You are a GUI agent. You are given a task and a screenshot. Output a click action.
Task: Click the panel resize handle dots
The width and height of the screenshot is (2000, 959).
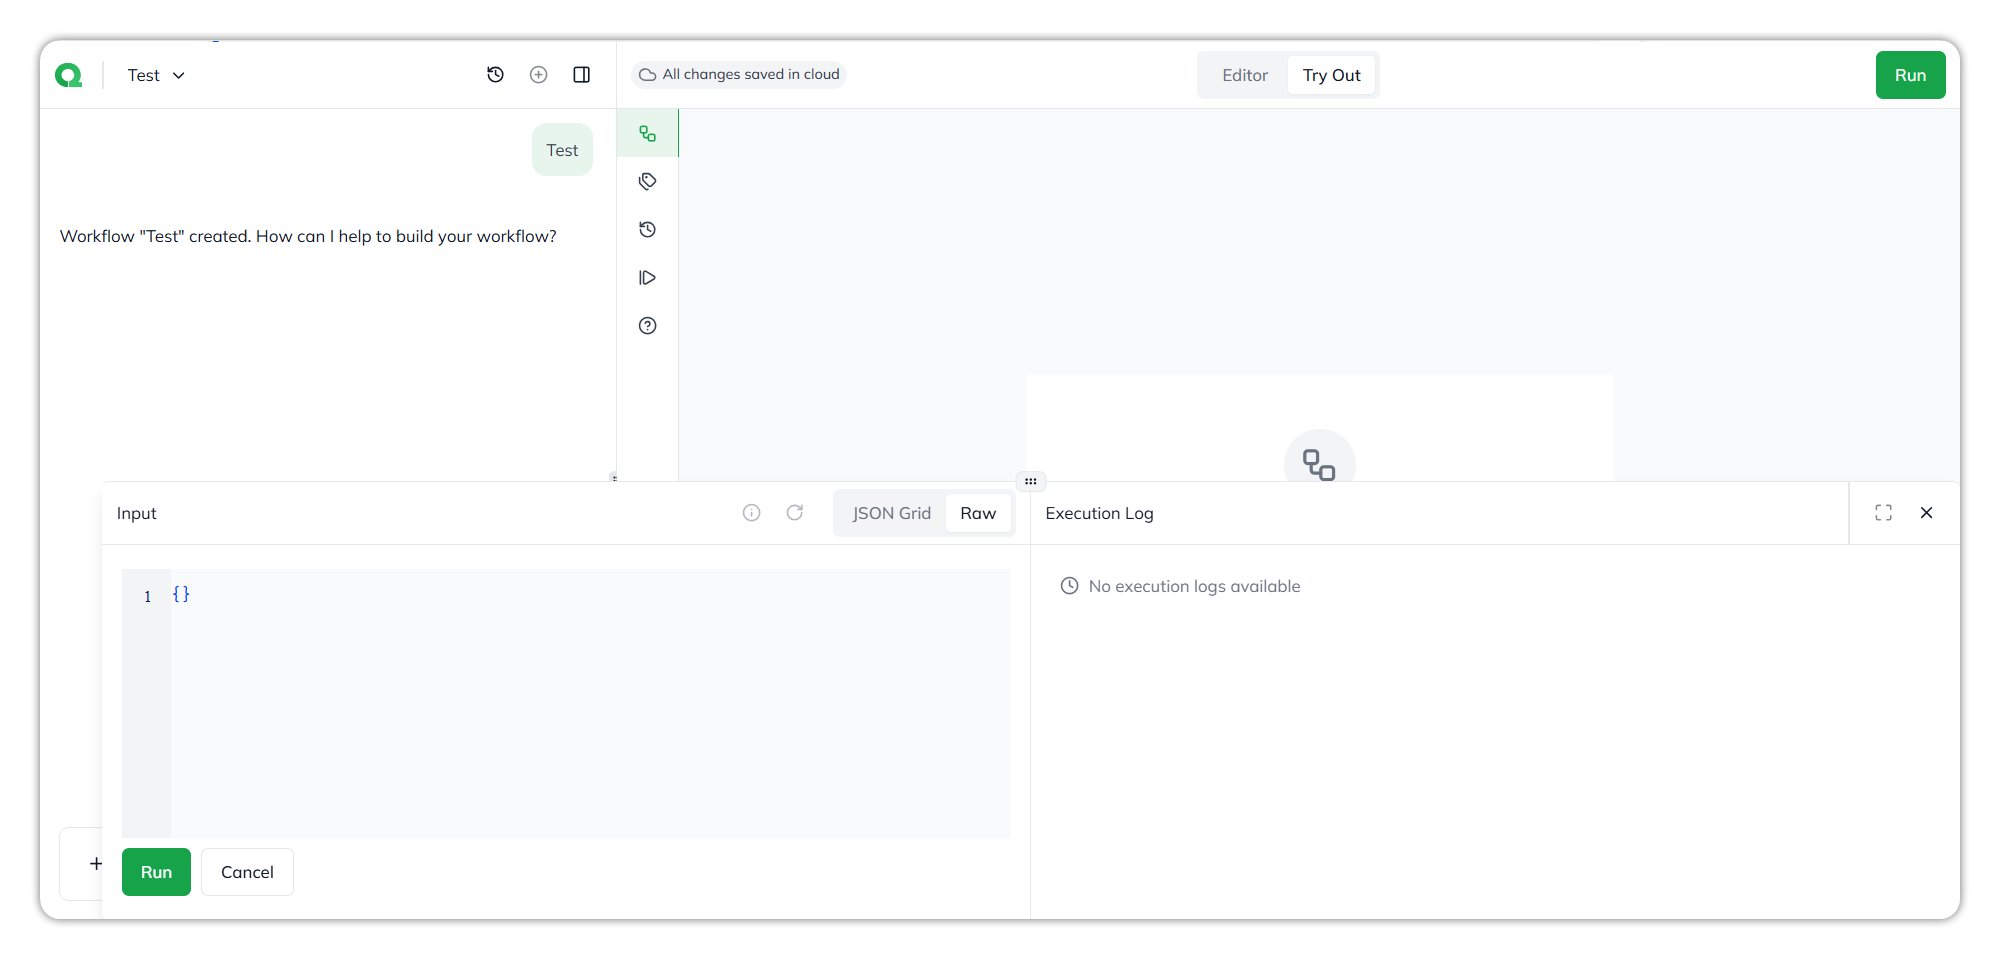point(1031,481)
